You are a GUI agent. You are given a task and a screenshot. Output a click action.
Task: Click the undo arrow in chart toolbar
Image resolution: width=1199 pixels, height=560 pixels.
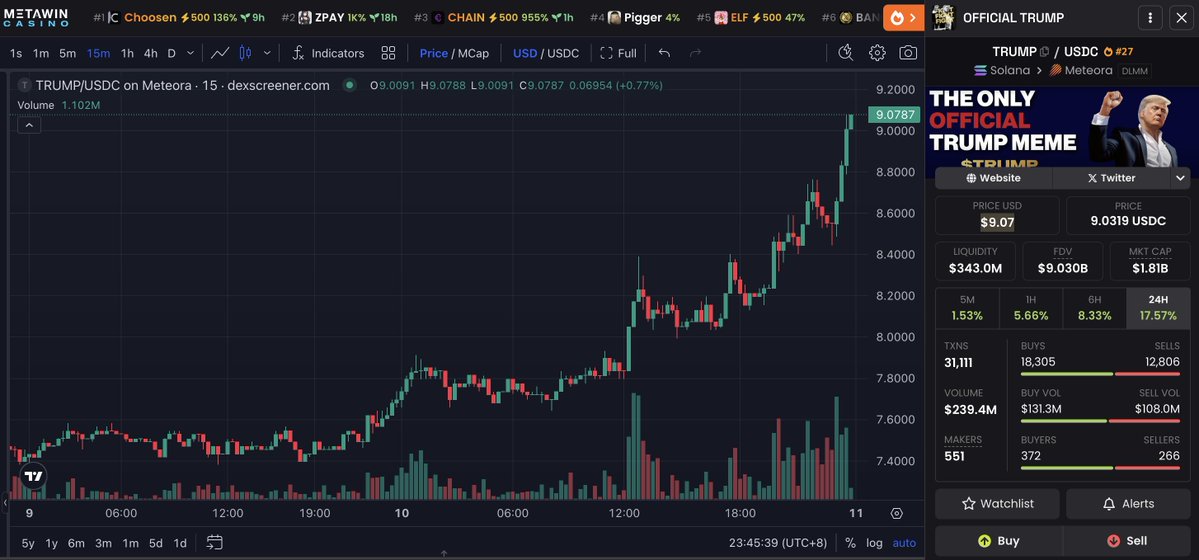click(664, 53)
